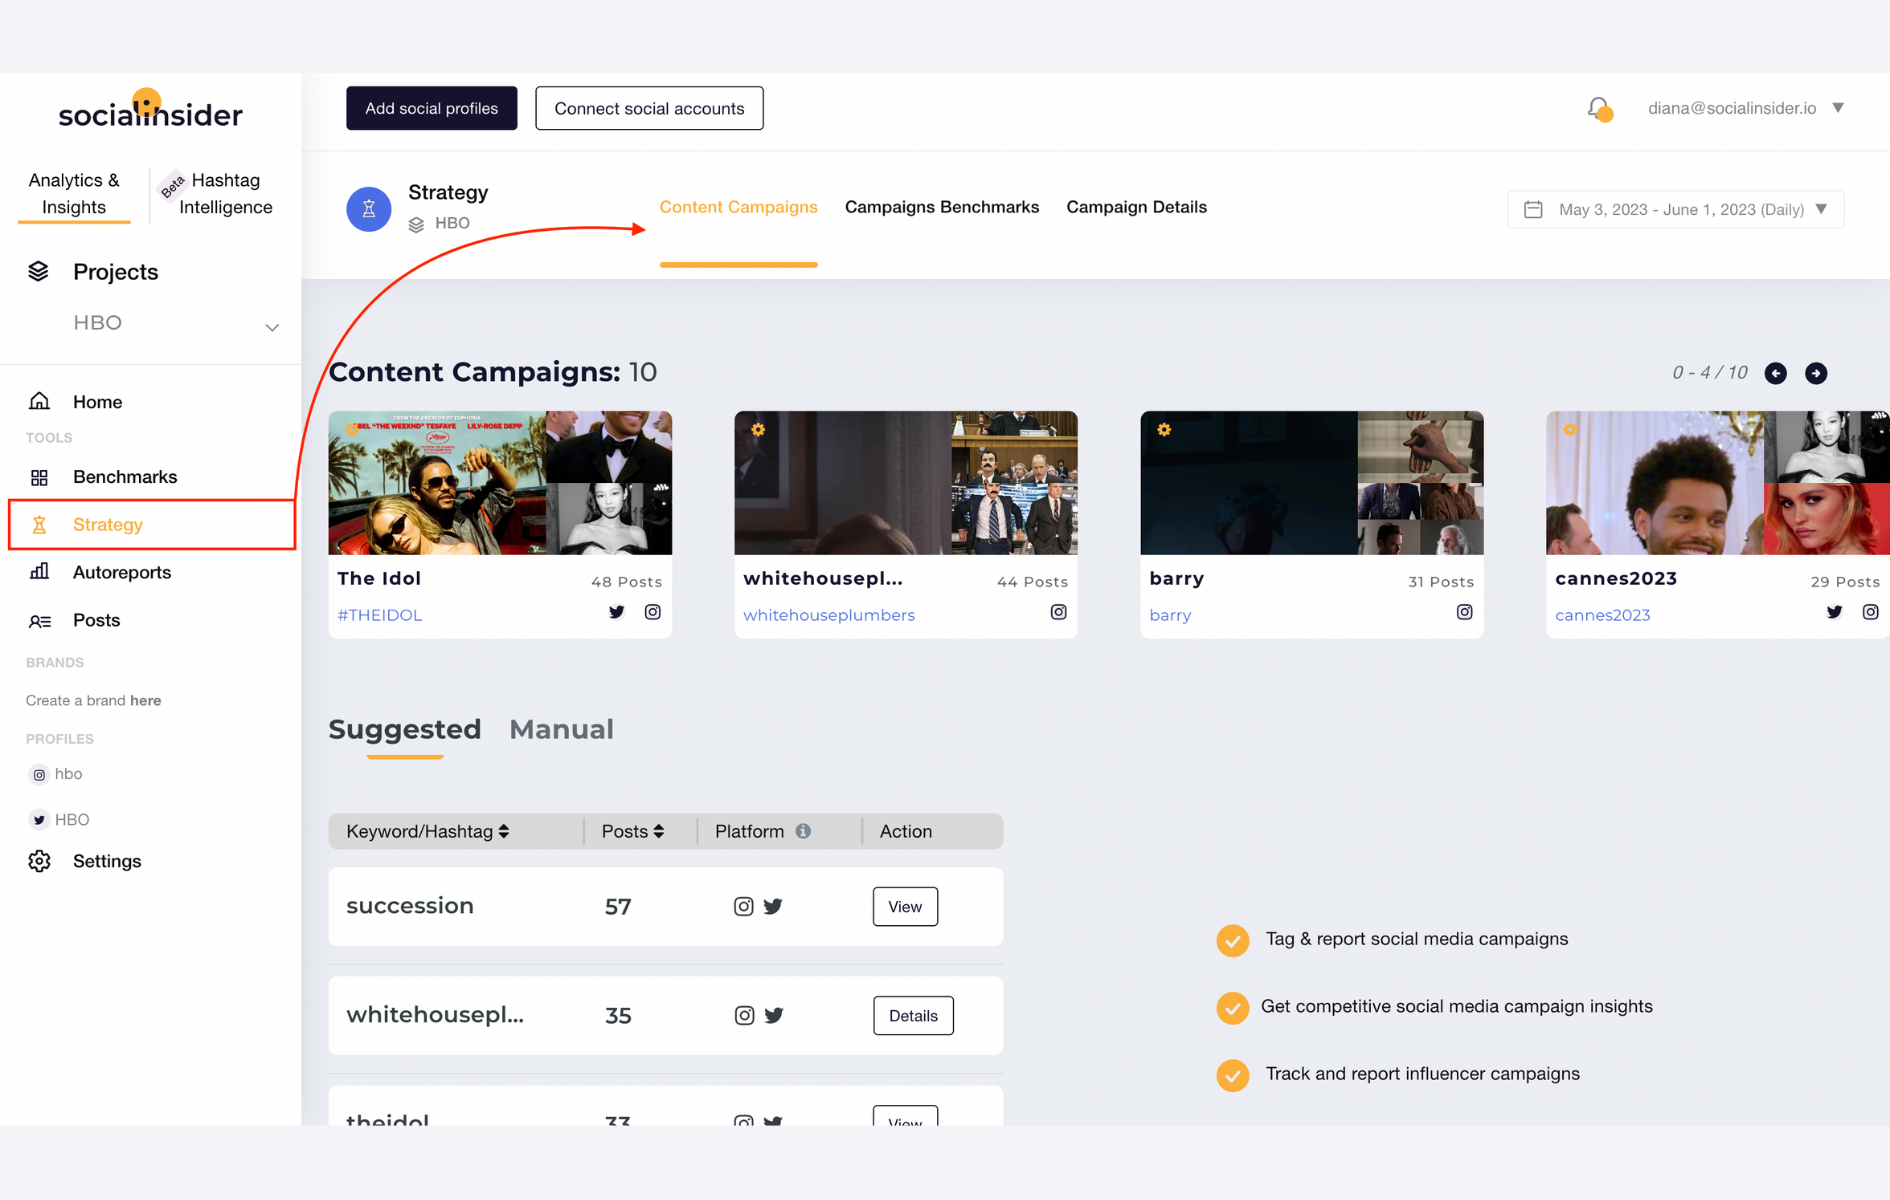1890x1200 pixels.
Task: Open The Idol campaign thumbnail
Action: click(x=500, y=483)
